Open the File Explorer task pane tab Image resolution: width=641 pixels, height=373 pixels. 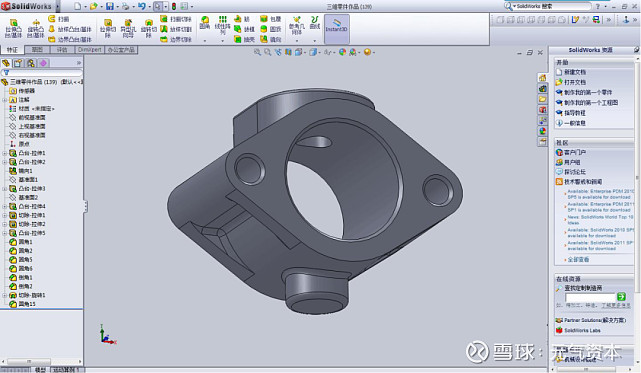(542, 99)
